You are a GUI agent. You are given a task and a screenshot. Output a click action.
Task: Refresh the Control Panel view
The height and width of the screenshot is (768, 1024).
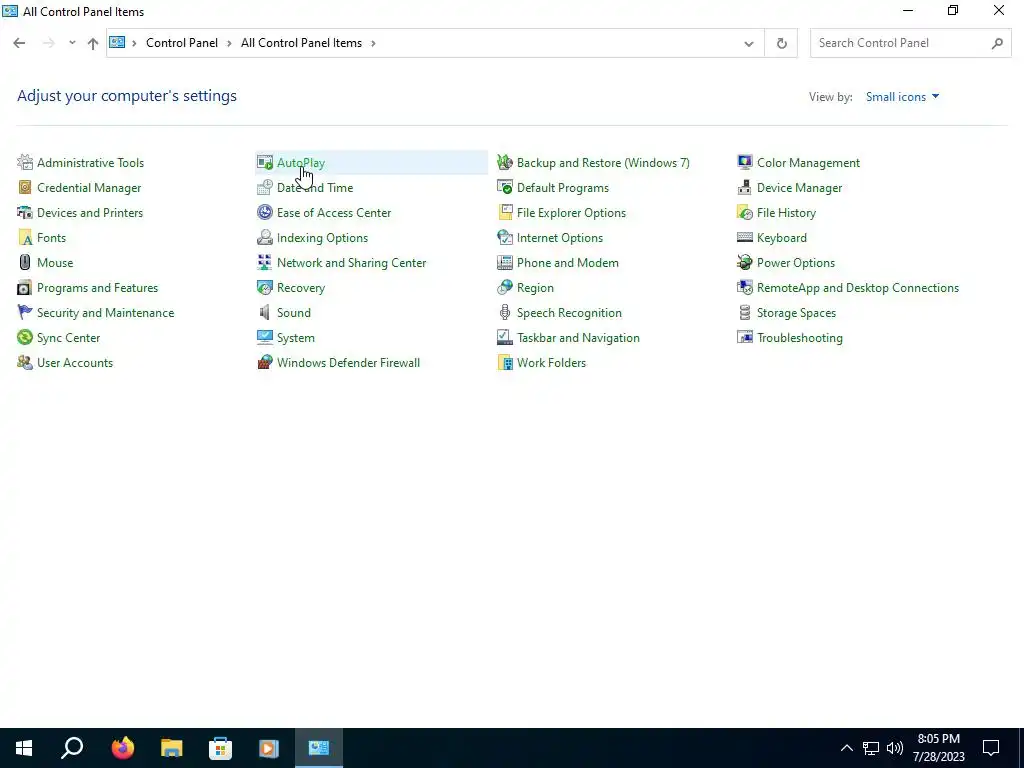(781, 43)
